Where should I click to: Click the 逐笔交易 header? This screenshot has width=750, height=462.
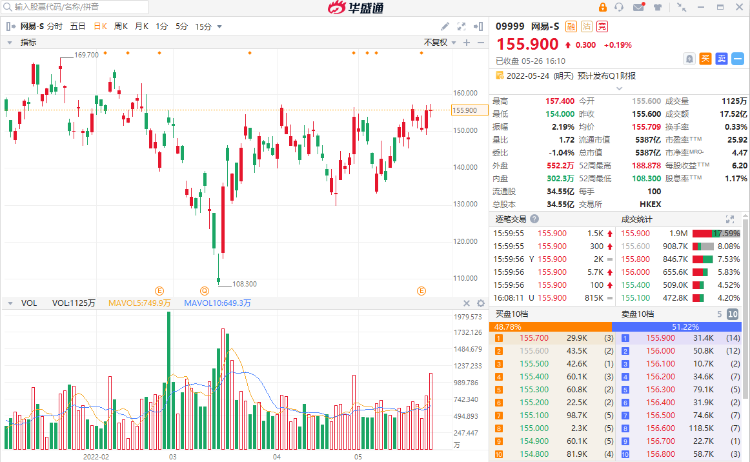pyautogui.click(x=510, y=219)
